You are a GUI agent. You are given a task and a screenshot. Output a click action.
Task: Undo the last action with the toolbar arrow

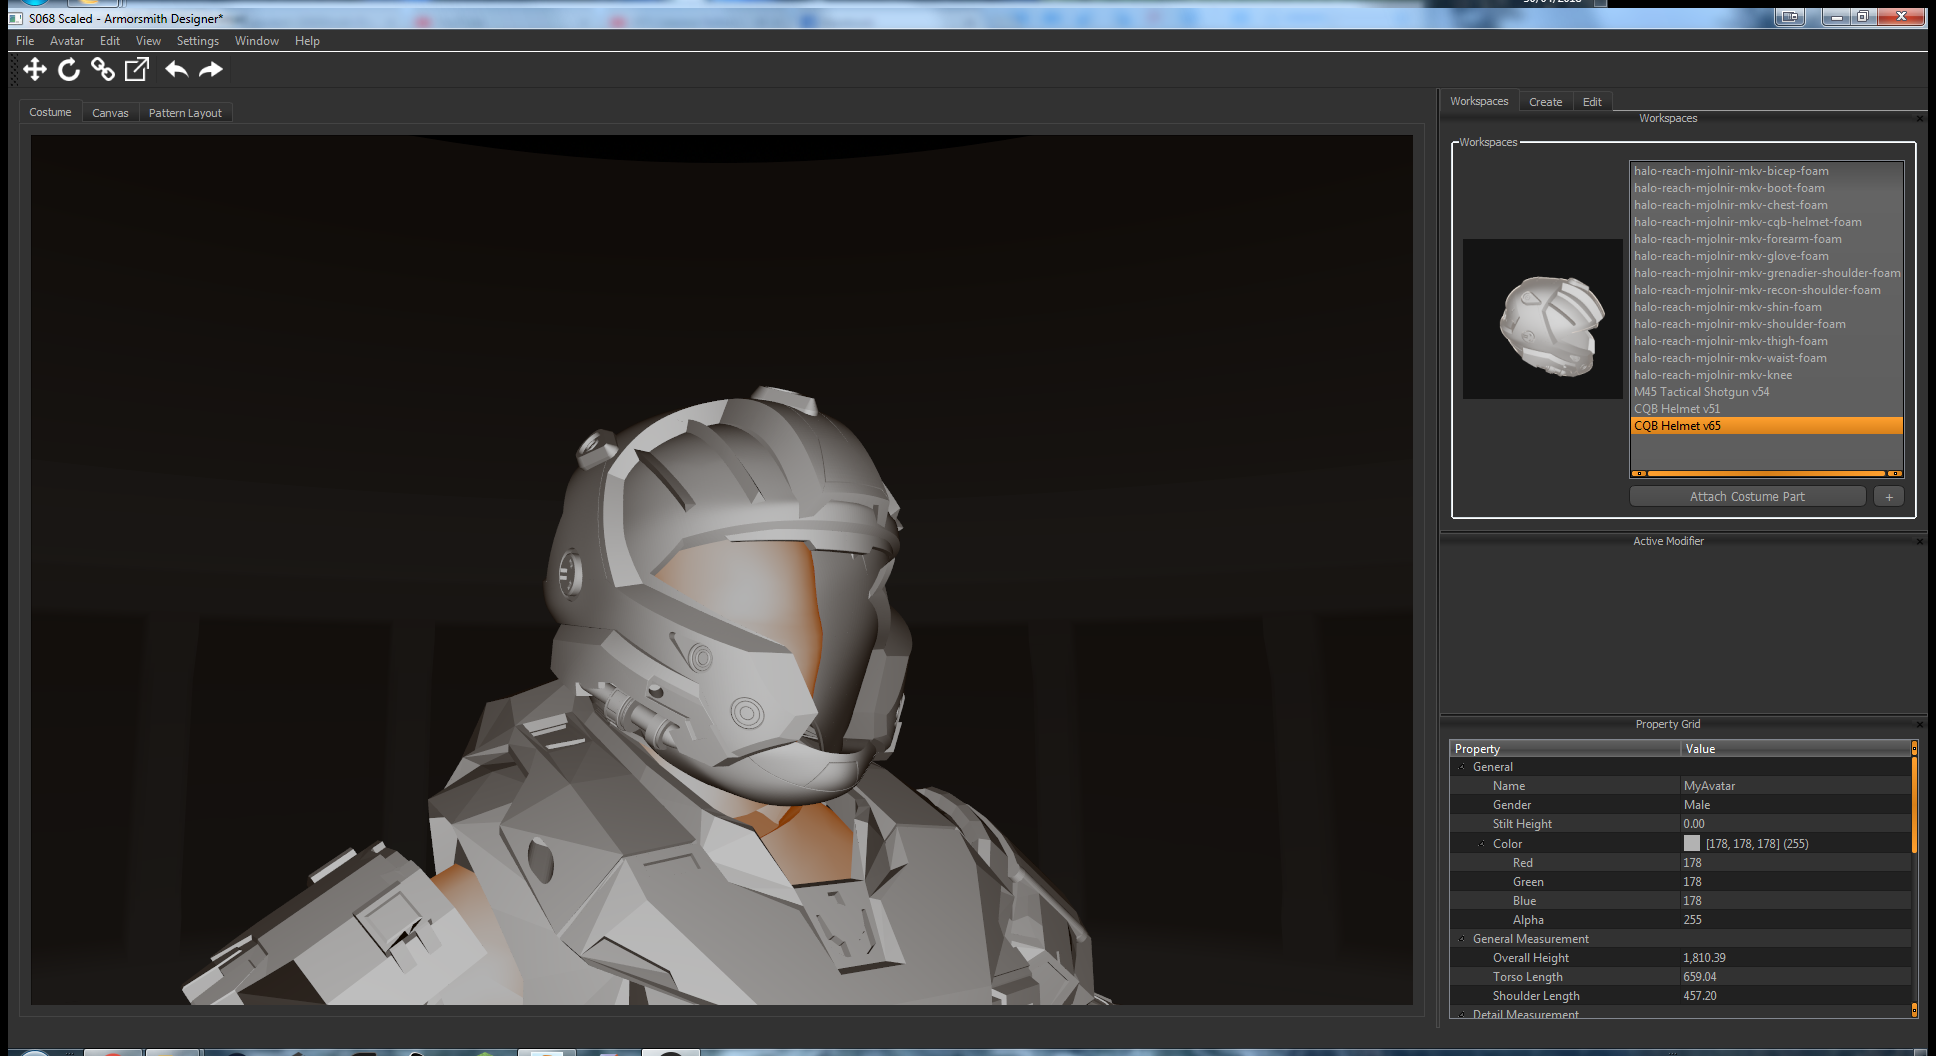[x=176, y=69]
